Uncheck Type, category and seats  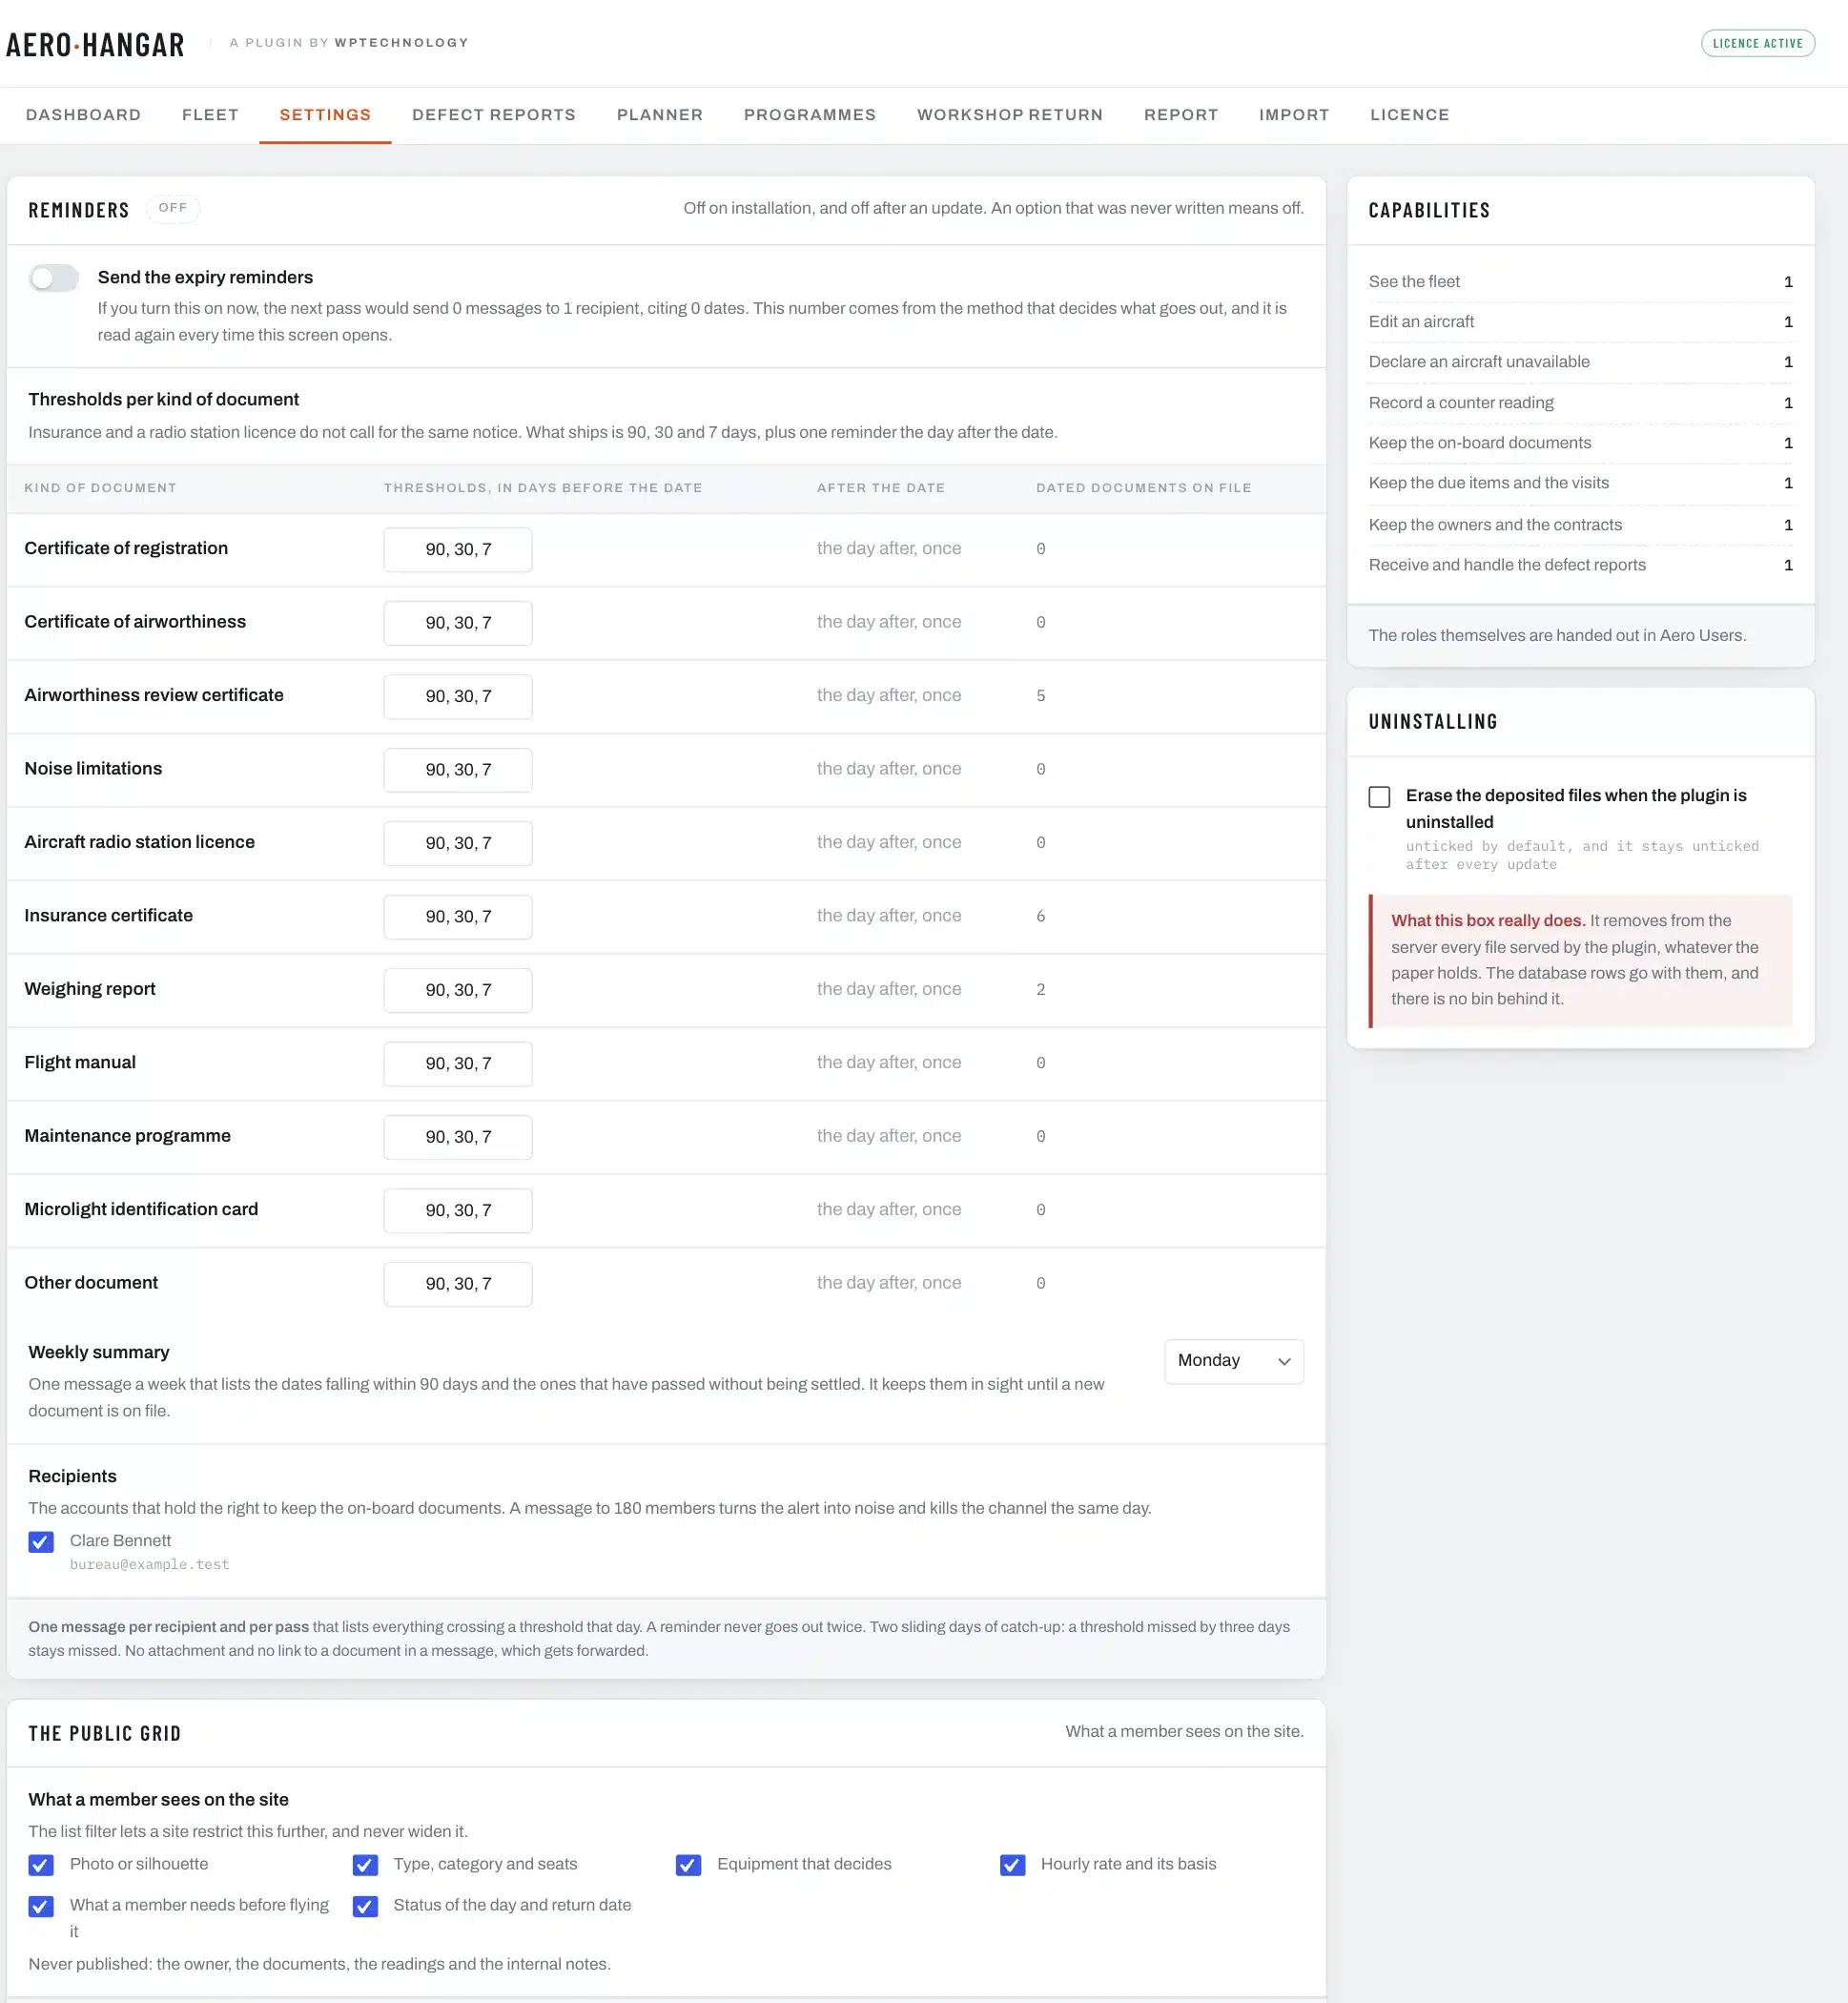tap(365, 1865)
